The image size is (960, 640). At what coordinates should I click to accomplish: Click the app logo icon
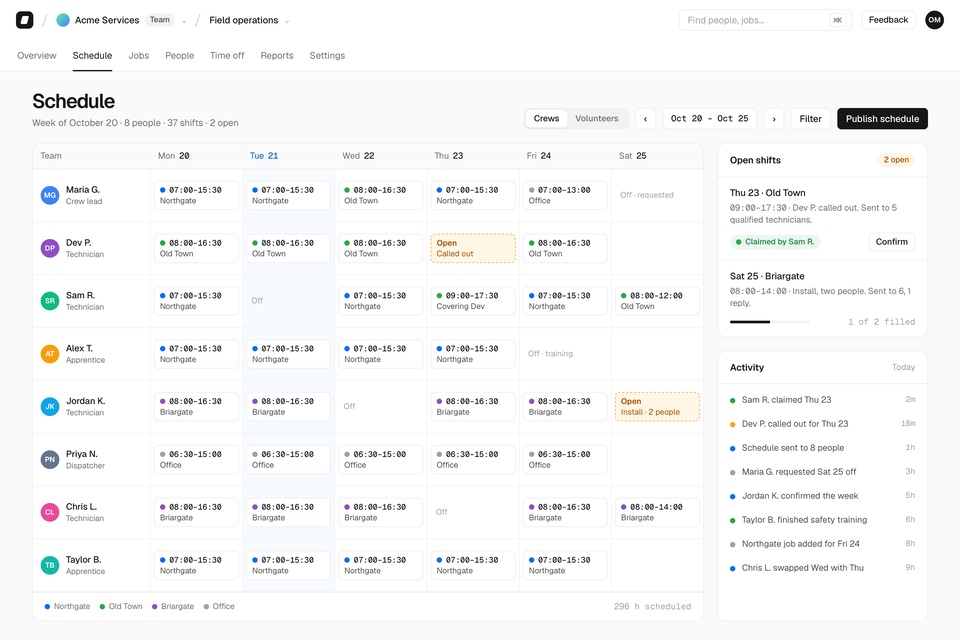24,20
